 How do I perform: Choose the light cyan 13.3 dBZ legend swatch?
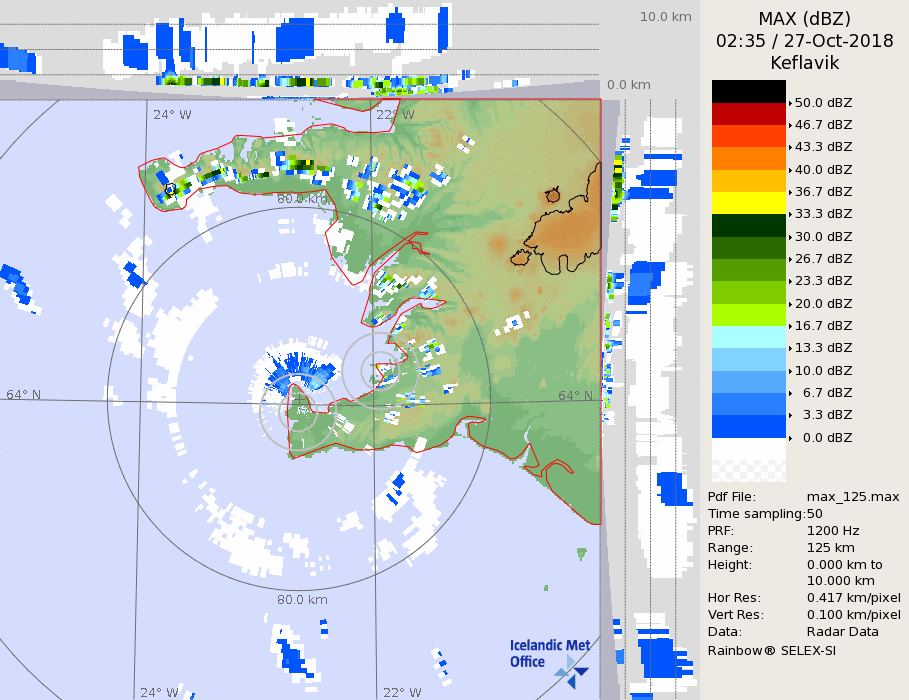click(x=748, y=336)
